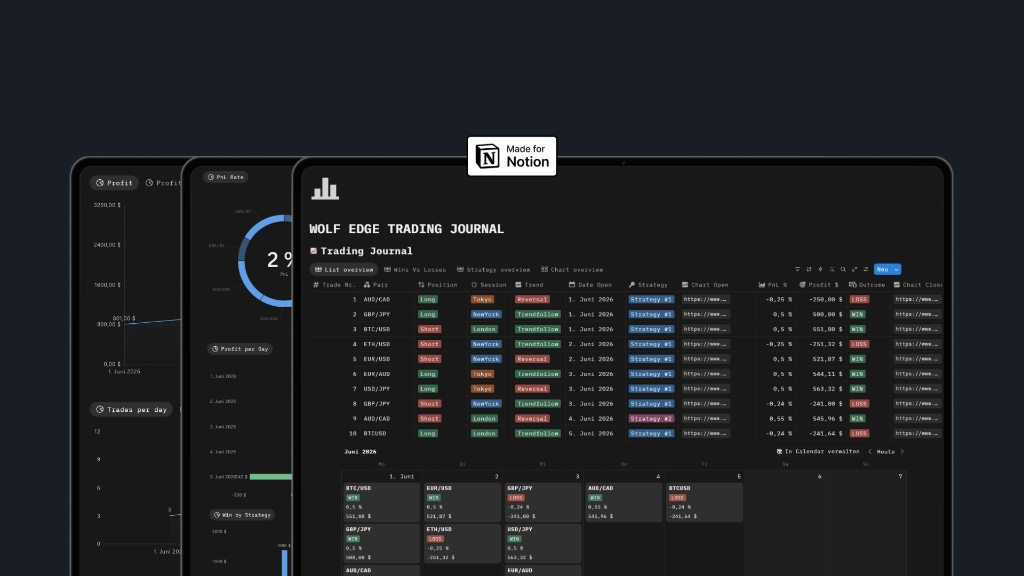Image resolution: width=1024 pixels, height=576 pixels.
Task: Click the Trend column header
Action: [x=529, y=285]
